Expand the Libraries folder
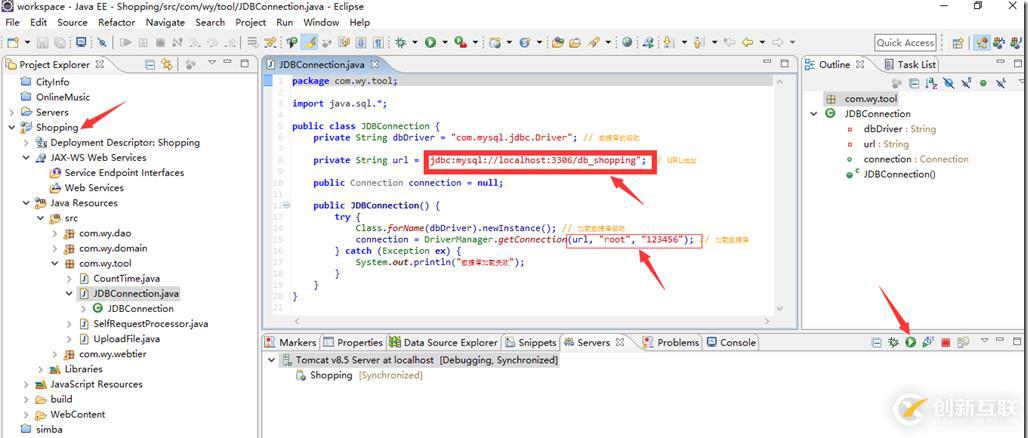1028x438 pixels. 40,369
